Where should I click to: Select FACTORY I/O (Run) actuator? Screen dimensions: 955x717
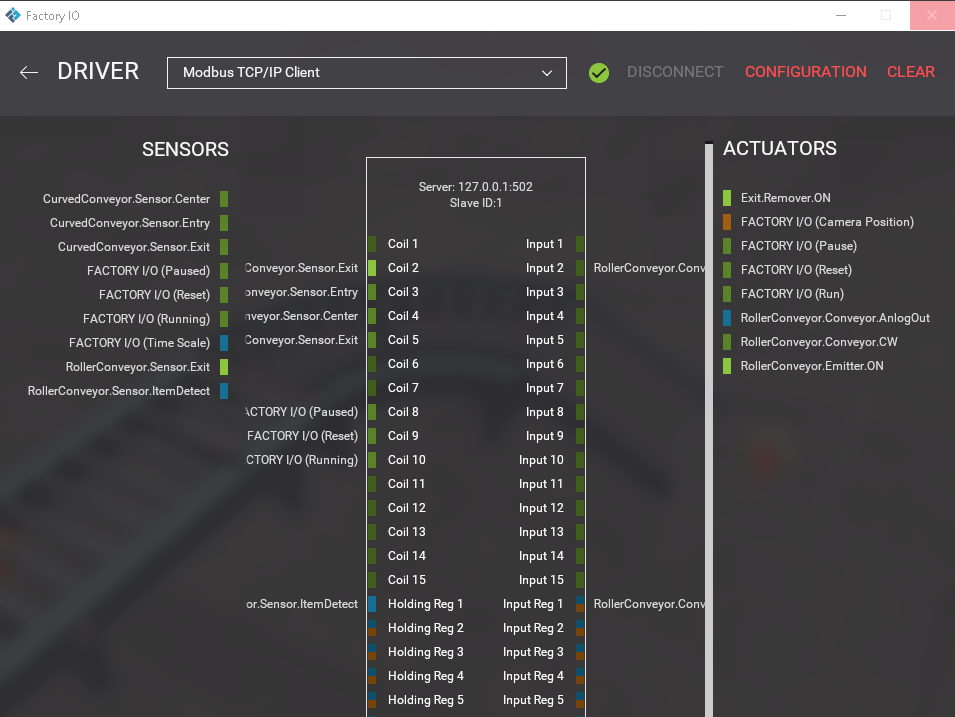(x=792, y=294)
